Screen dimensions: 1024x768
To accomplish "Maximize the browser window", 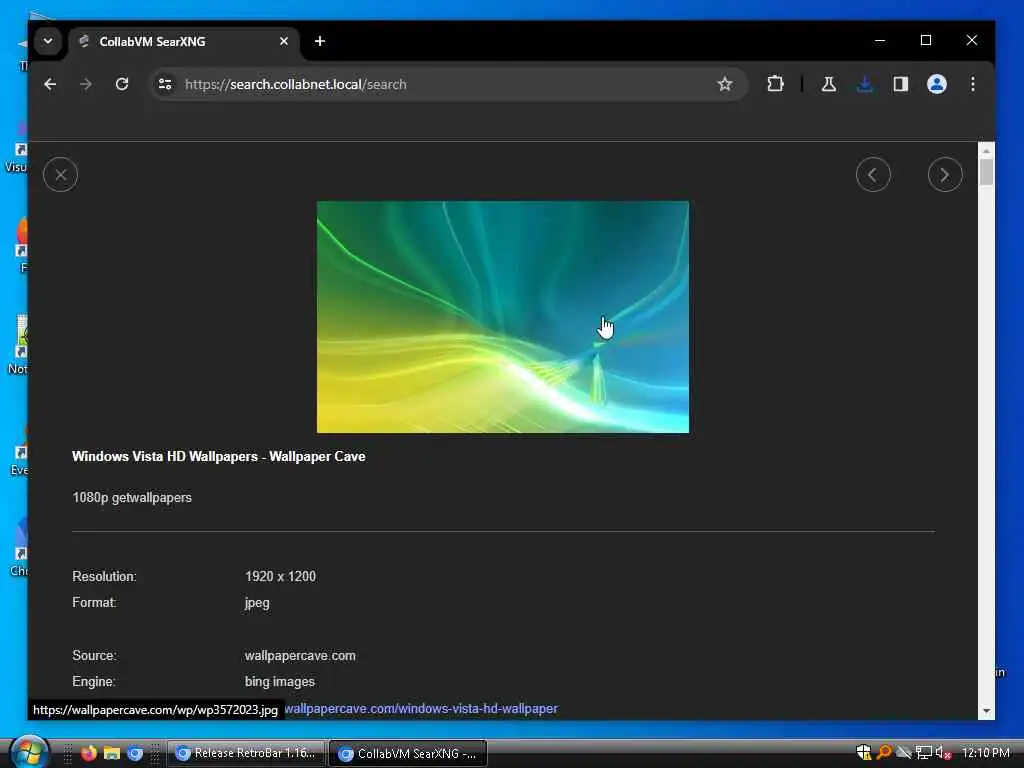I will click(x=925, y=40).
